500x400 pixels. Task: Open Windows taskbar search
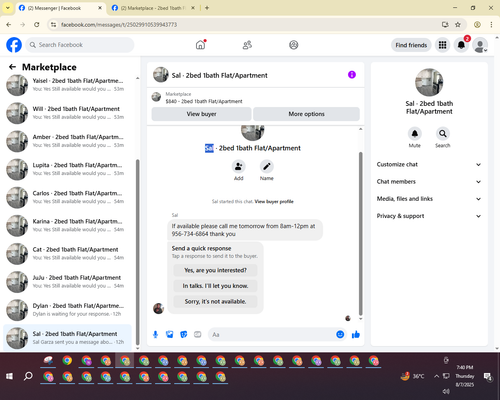point(28,376)
